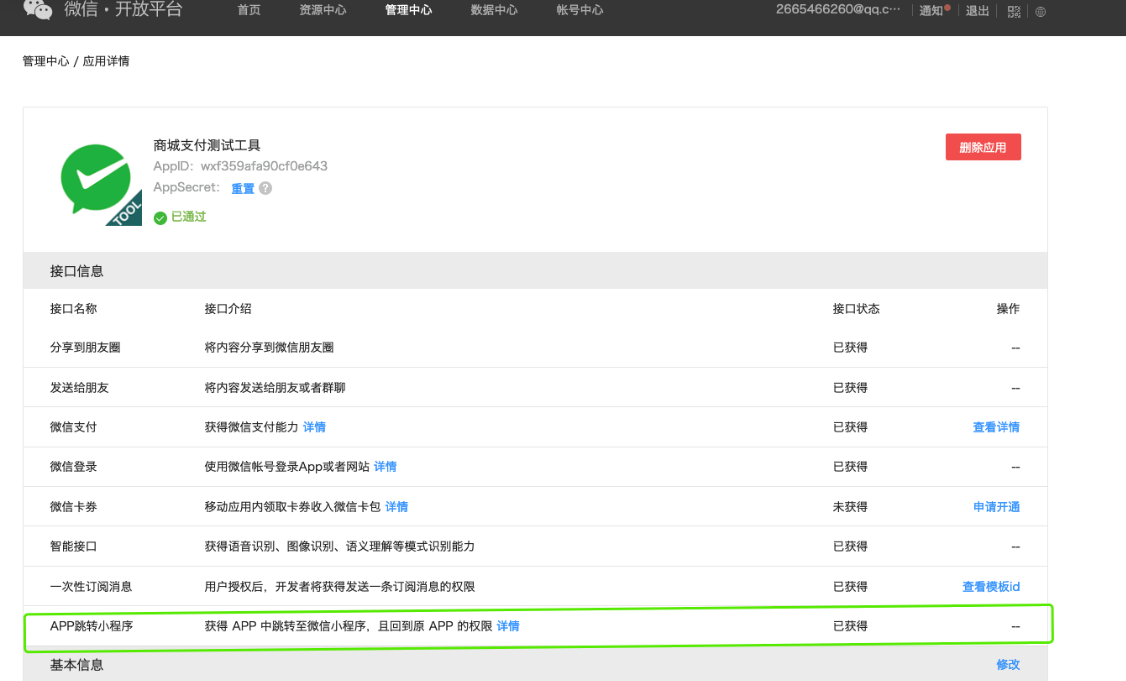Click 重置 next to AppSecret
Screen dimensions: 1126x681
point(243,188)
